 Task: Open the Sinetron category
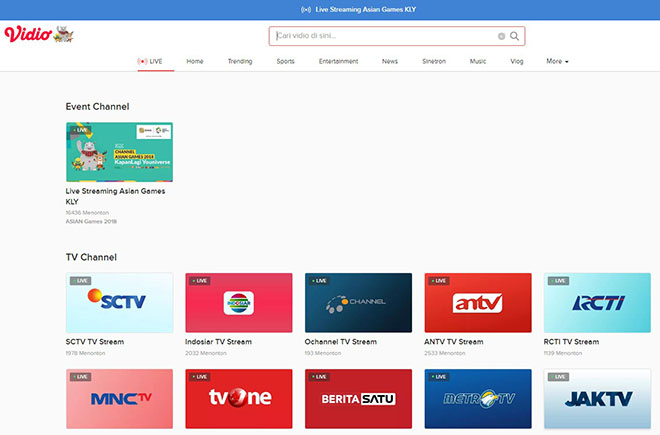pos(434,61)
